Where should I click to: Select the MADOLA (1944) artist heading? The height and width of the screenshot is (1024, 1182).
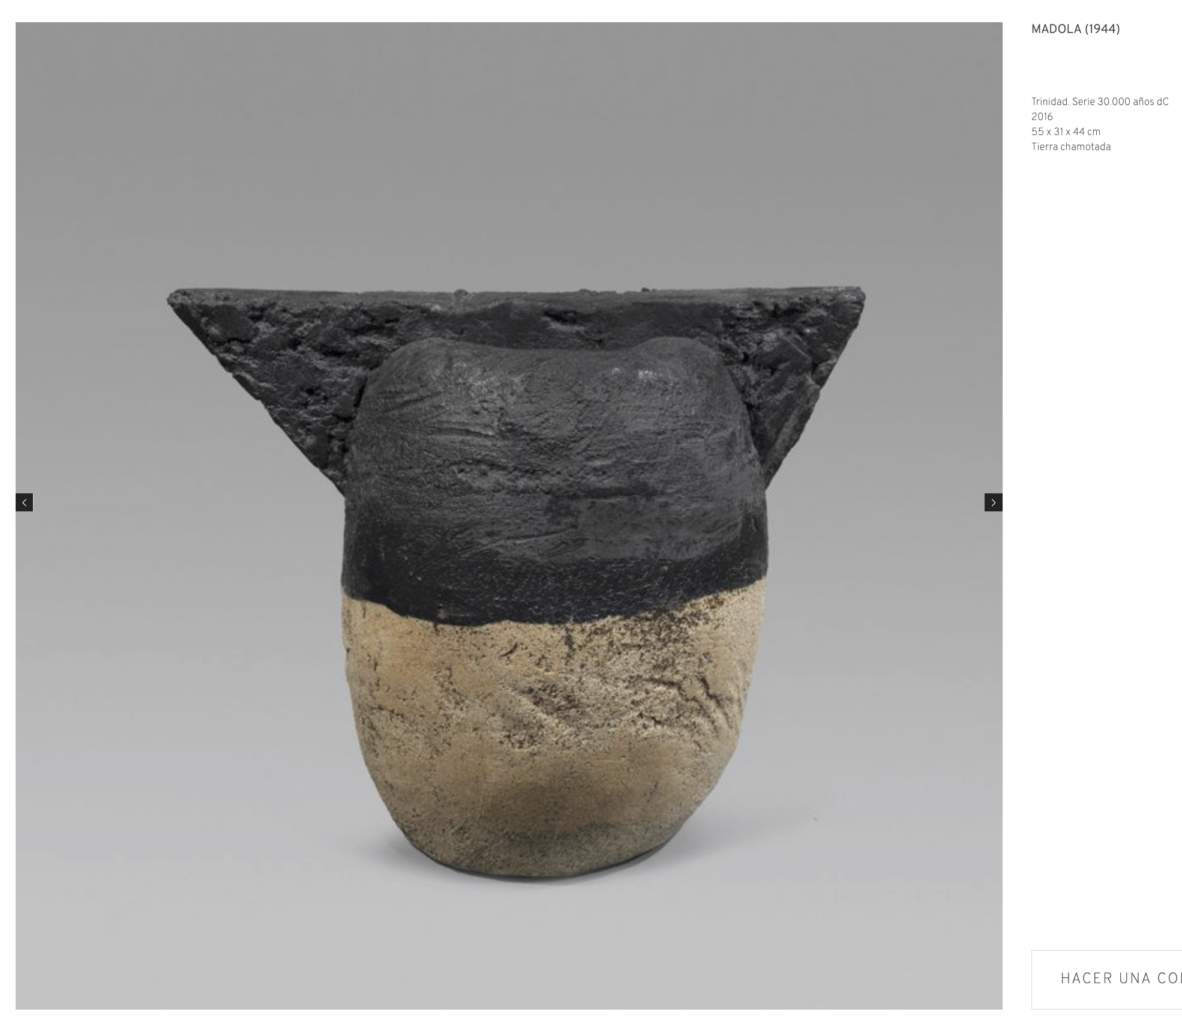[1075, 29]
